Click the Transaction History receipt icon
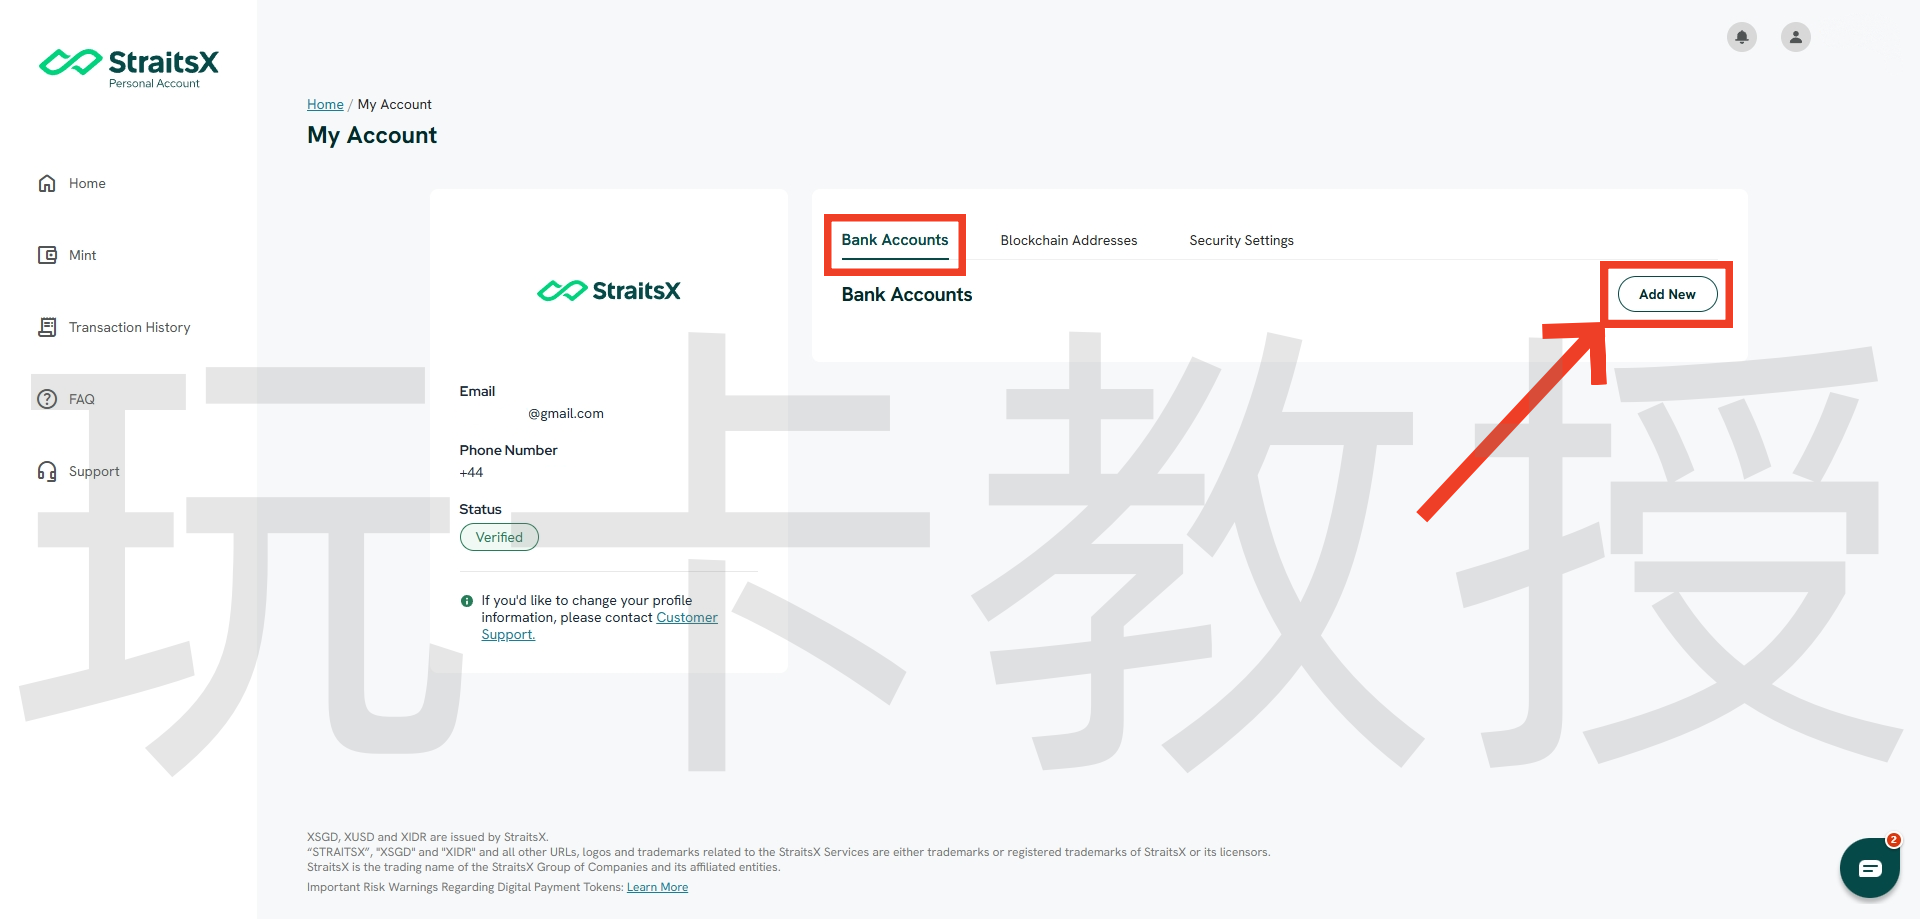Image resolution: width=1920 pixels, height=919 pixels. (47, 327)
